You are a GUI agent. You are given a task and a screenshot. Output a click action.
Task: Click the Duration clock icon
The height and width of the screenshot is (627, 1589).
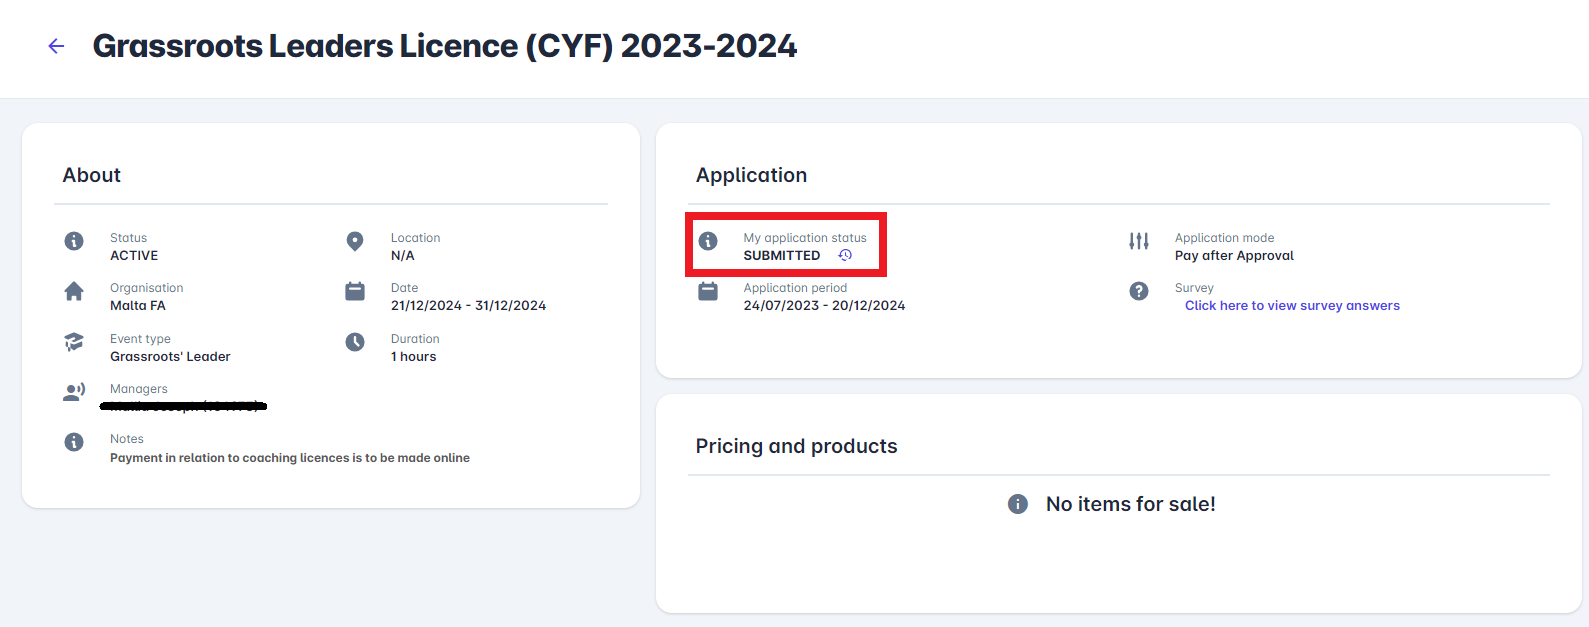pyautogui.click(x=355, y=342)
